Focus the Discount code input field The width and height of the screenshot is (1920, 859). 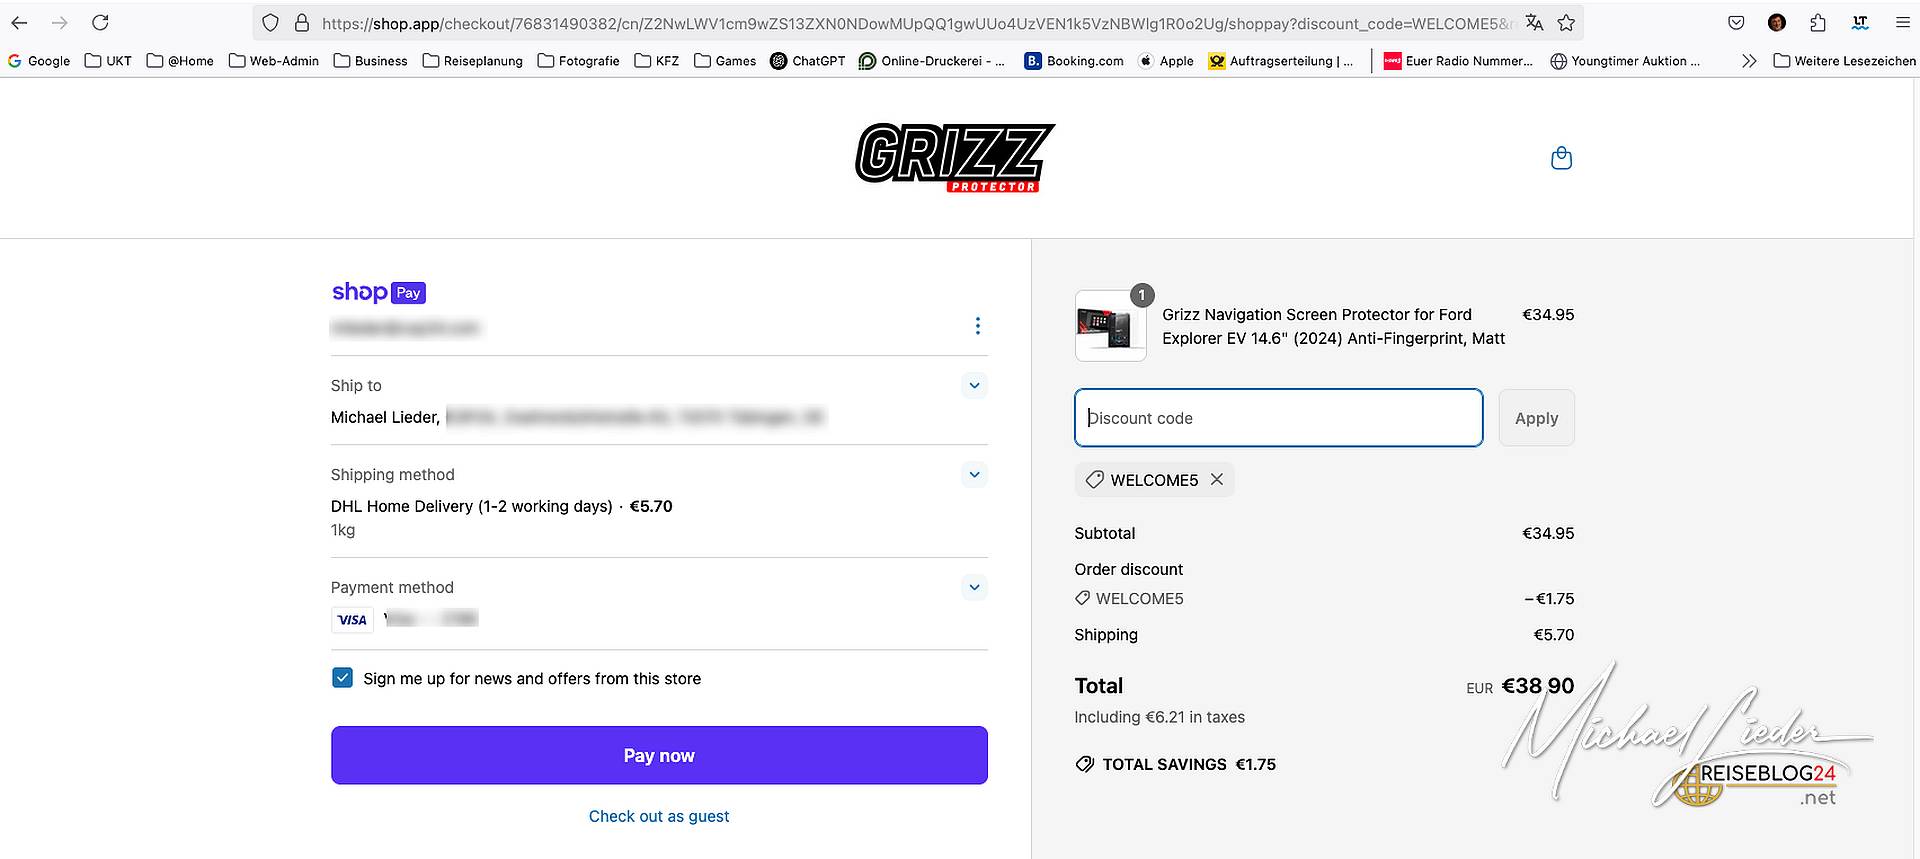tap(1278, 418)
